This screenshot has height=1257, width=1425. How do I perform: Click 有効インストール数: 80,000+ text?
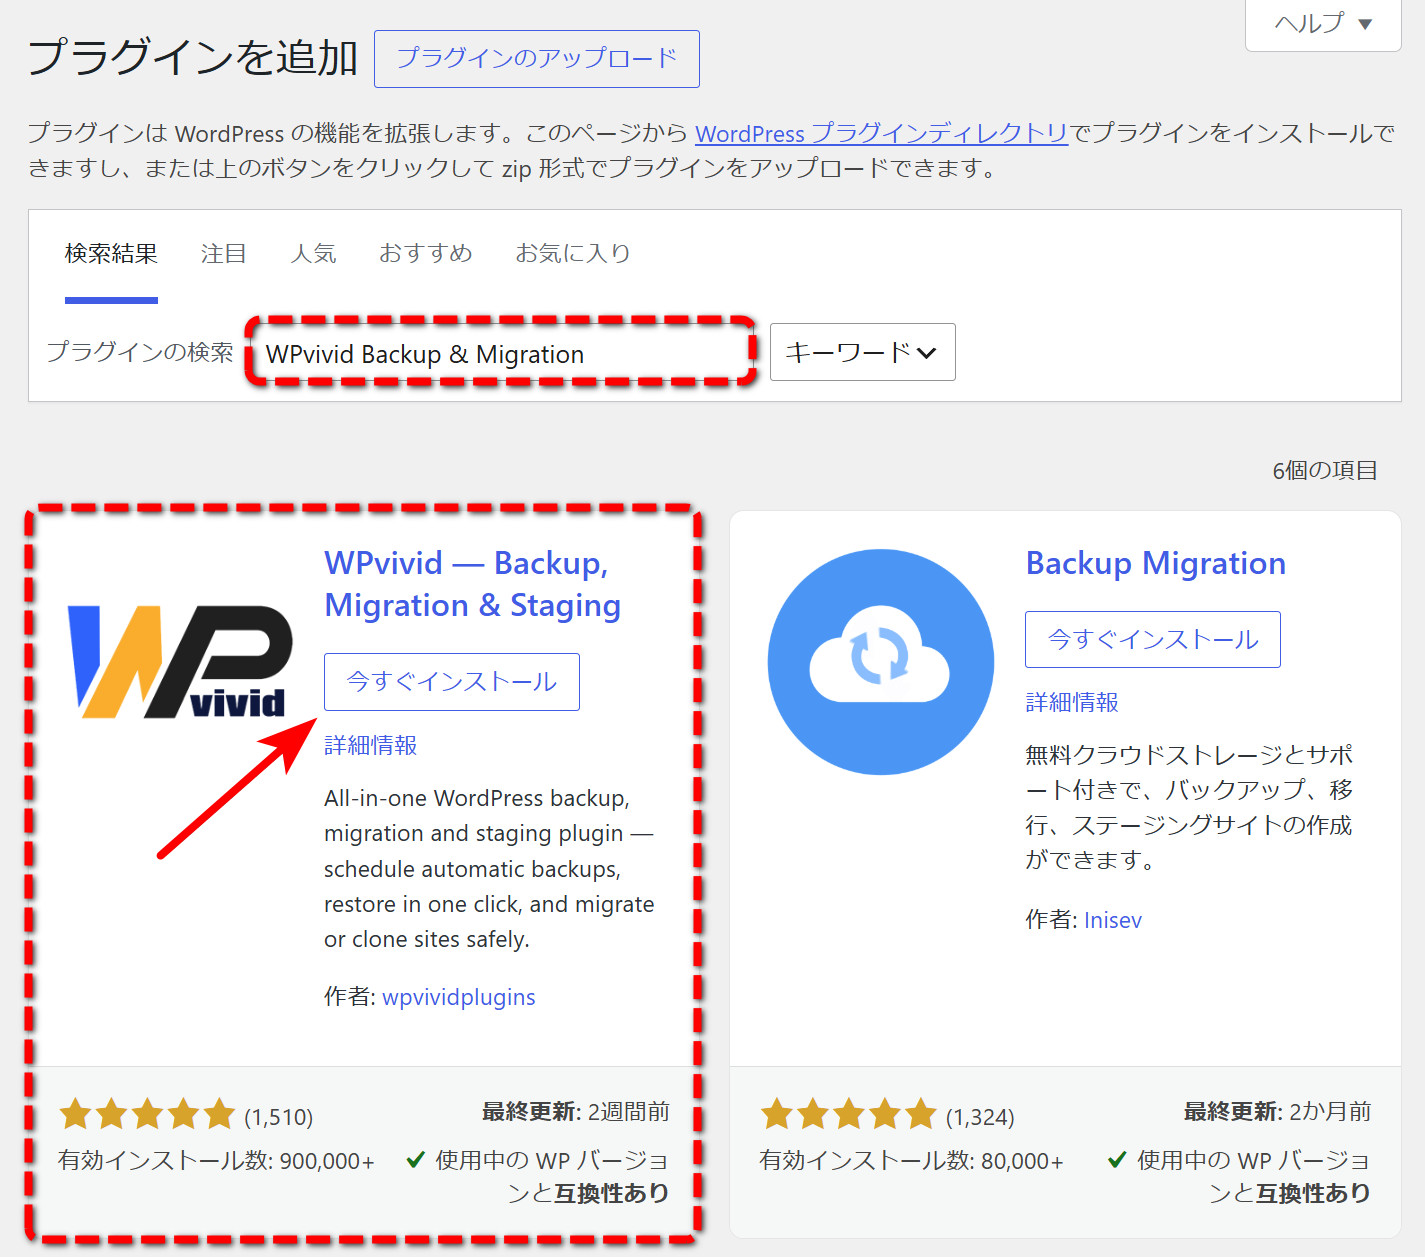[911, 1161]
